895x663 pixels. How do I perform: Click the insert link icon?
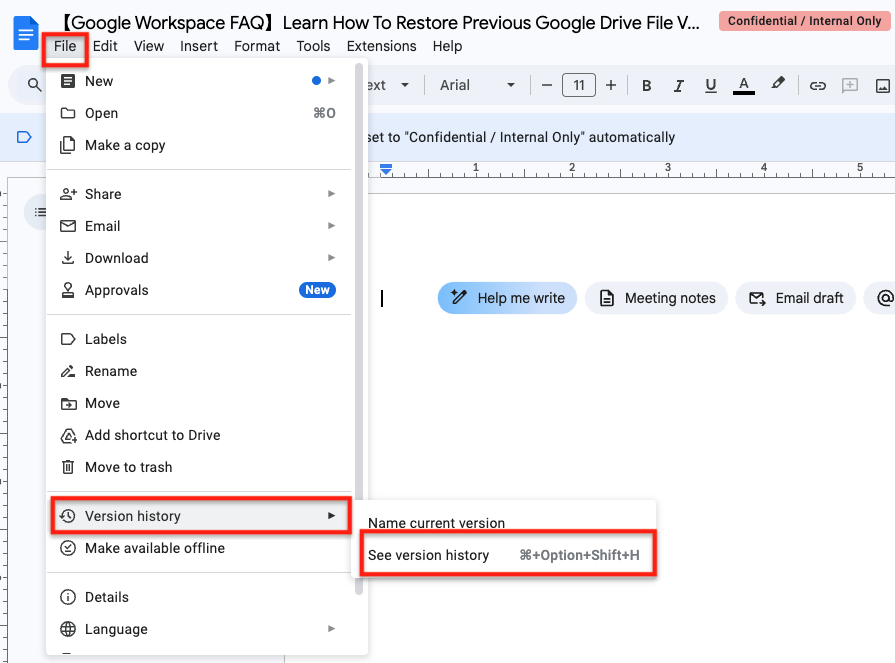coord(817,86)
